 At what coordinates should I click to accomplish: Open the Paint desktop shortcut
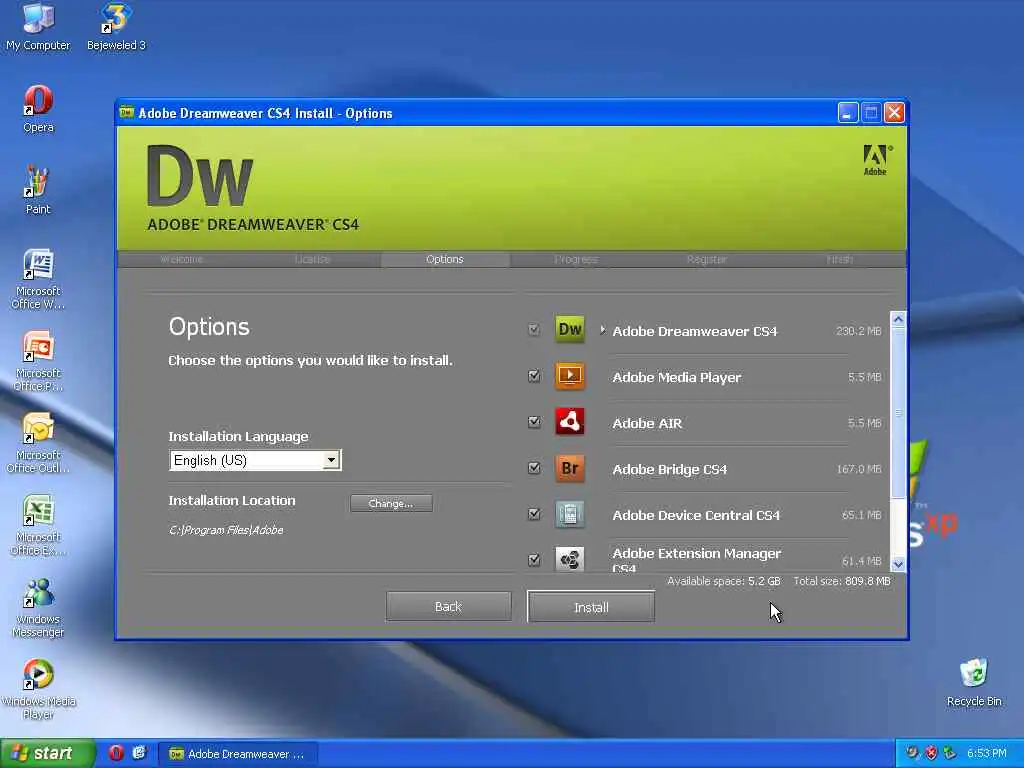(37, 190)
